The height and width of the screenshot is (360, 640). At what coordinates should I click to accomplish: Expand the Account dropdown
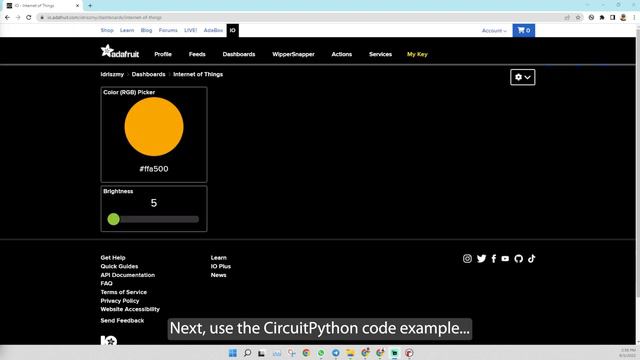[494, 31]
